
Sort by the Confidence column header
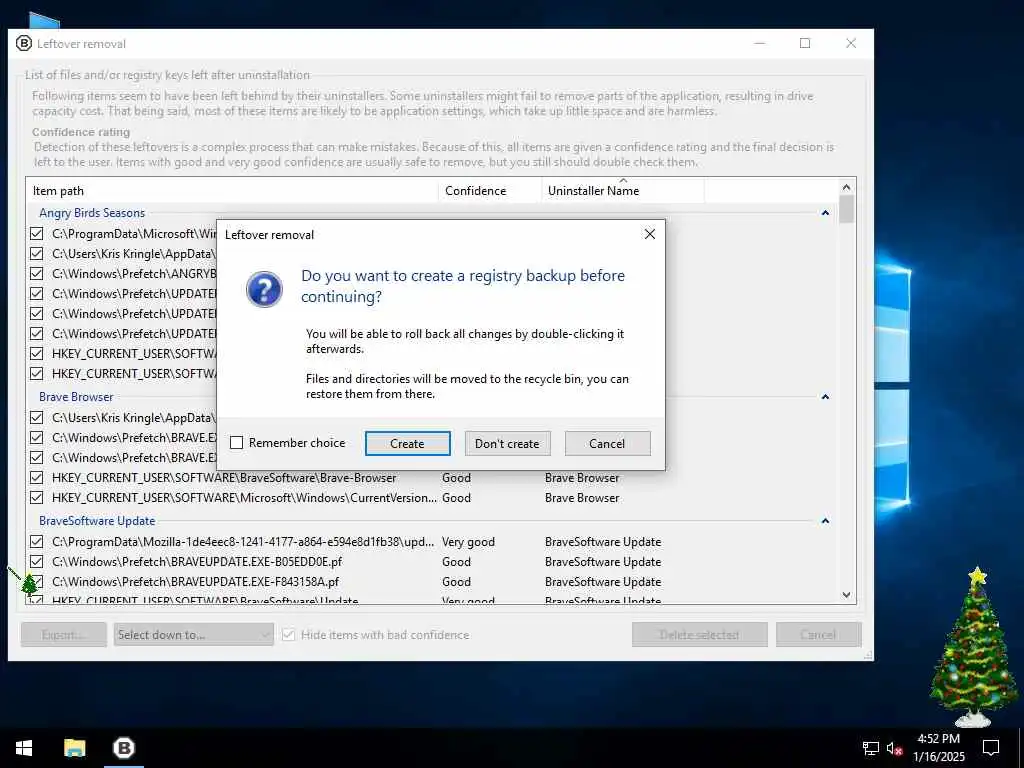(x=490, y=191)
